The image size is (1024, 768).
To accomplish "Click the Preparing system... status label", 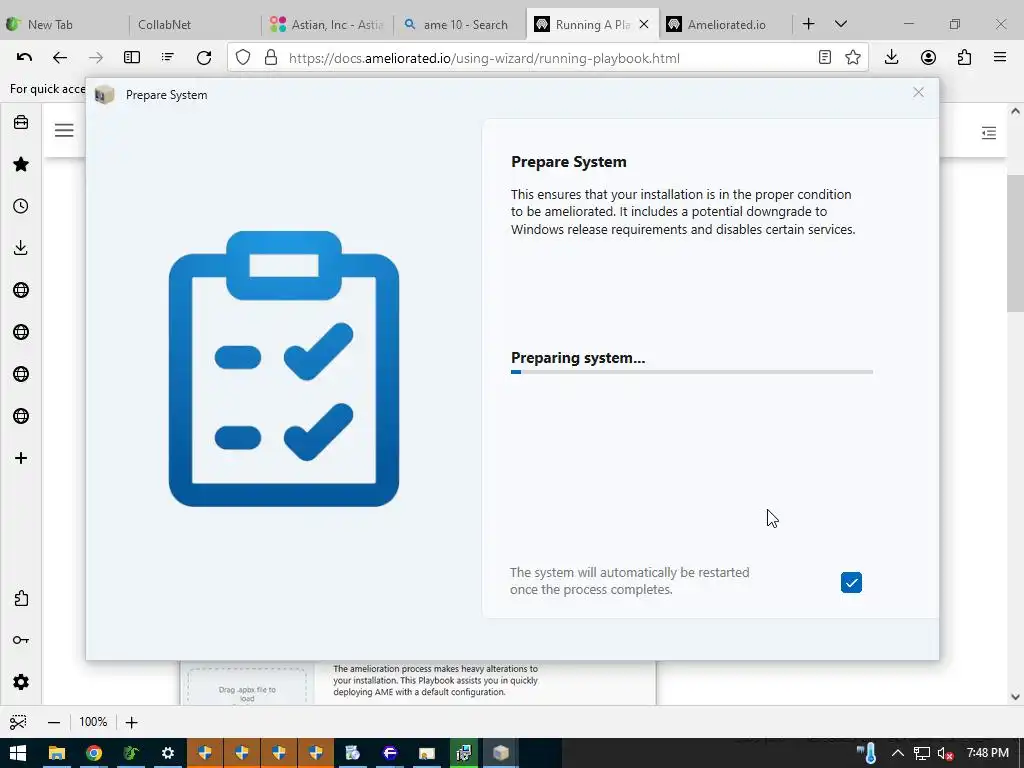I will pyautogui.click(x=578, y=358).
